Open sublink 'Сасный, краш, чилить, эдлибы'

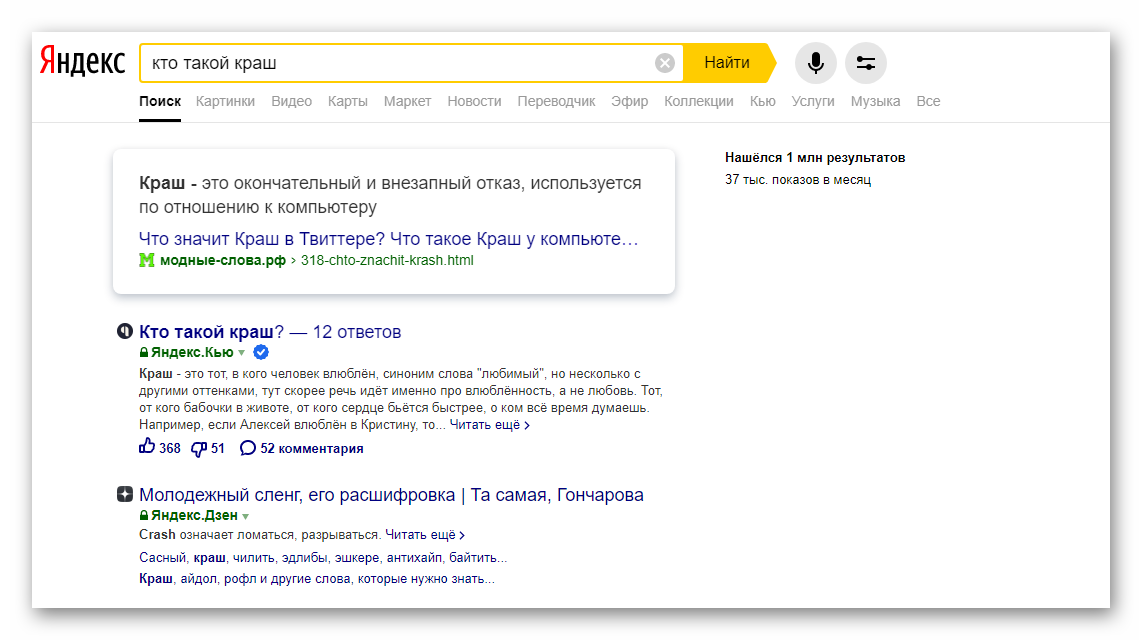323,558
